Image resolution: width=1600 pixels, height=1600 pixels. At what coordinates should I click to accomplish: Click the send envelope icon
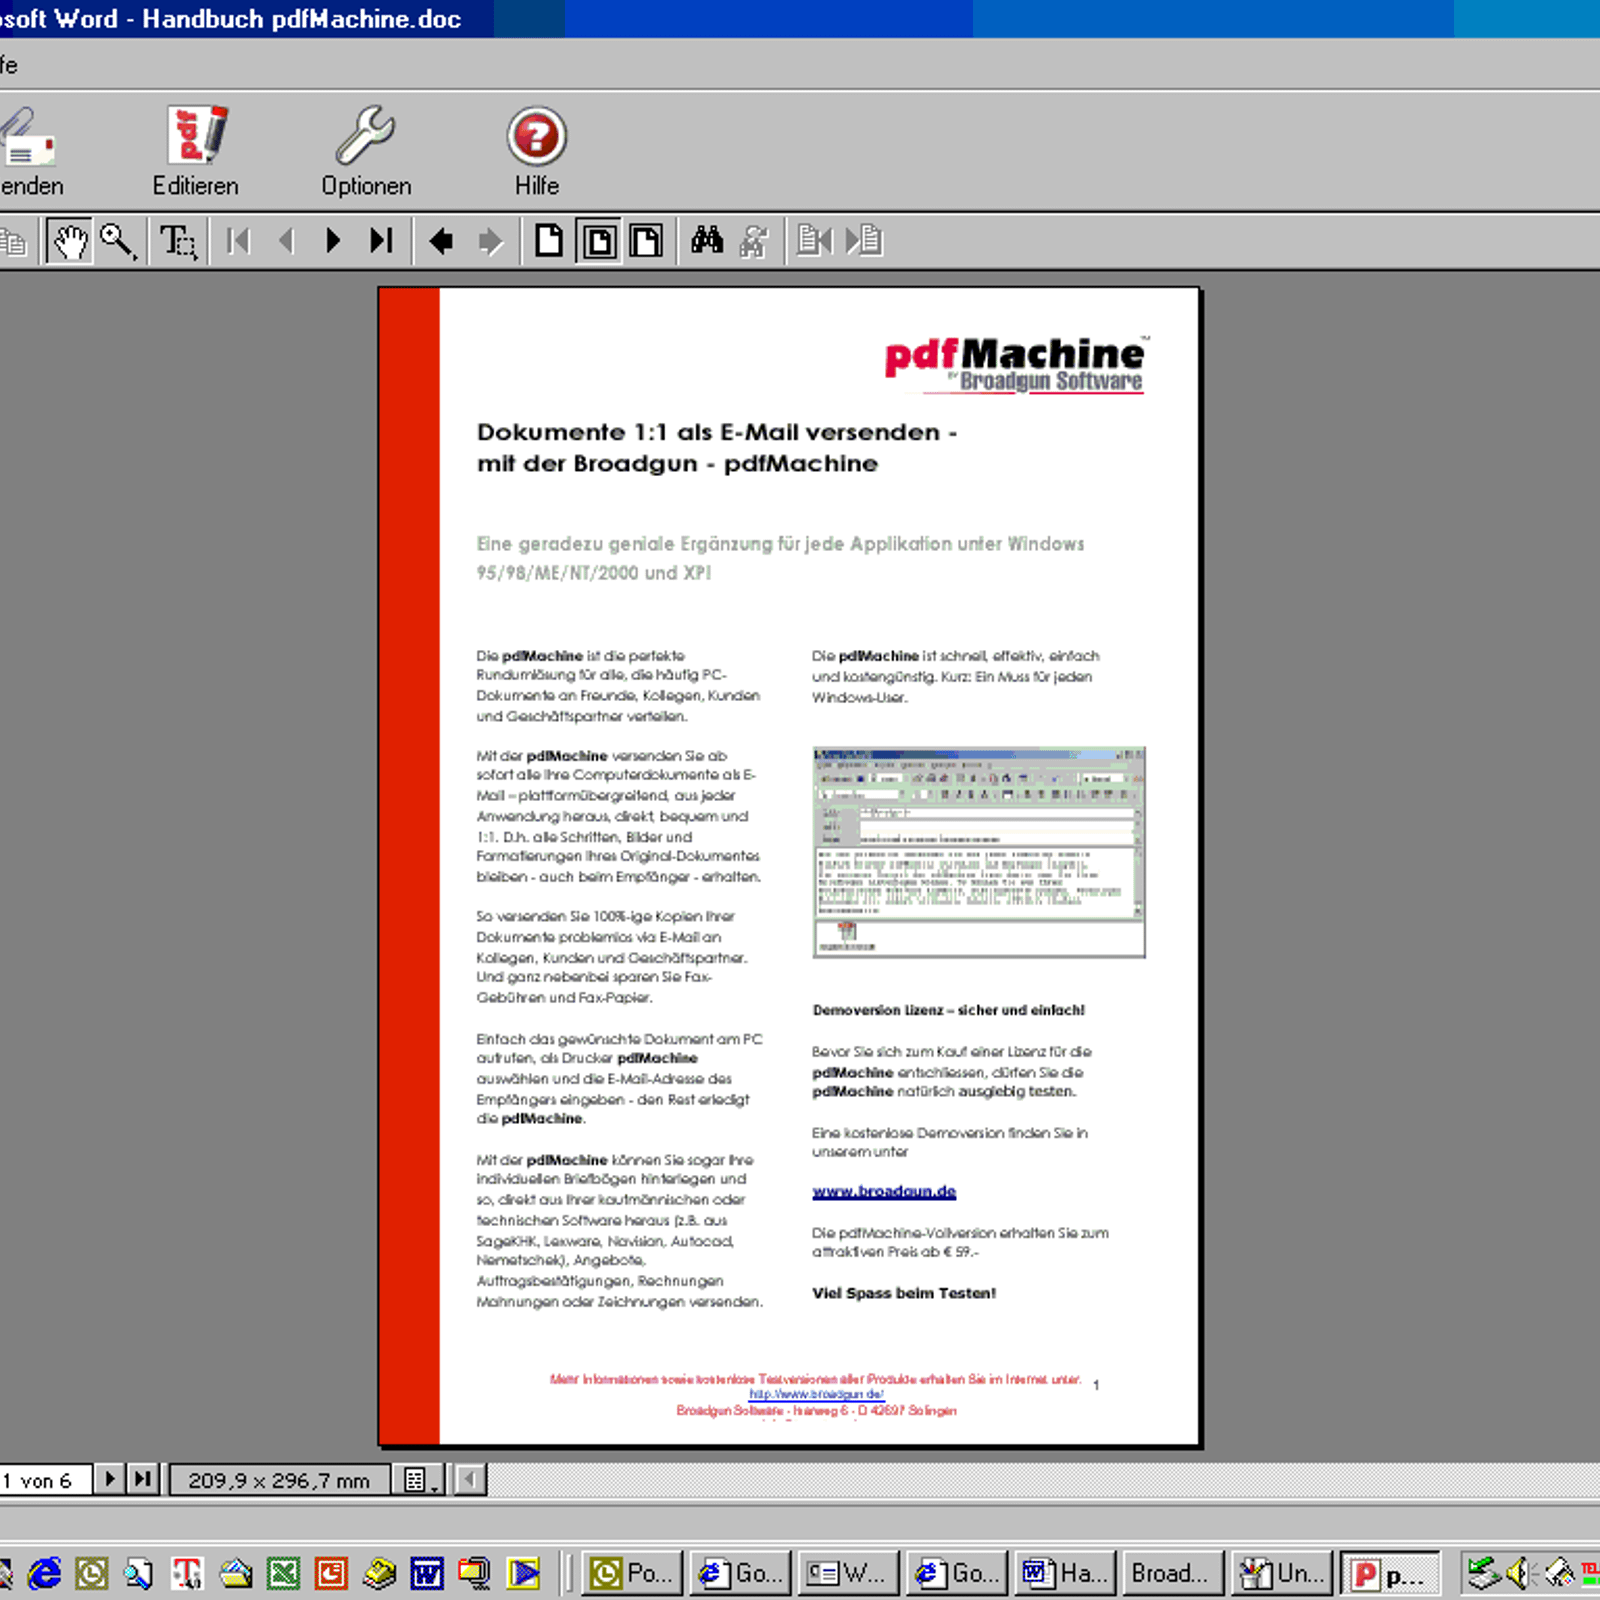point(28,150)
